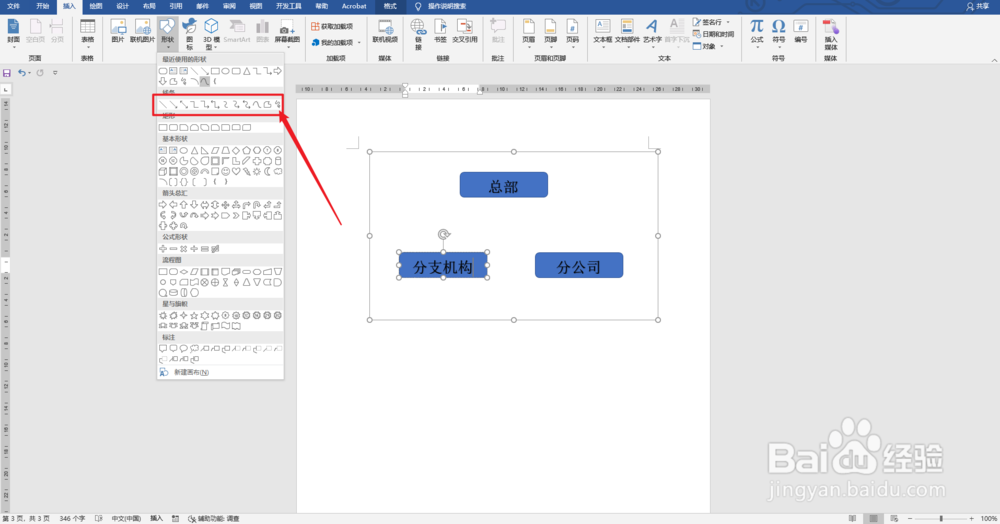Select the first rectangle under 矩形

point(163,127)
